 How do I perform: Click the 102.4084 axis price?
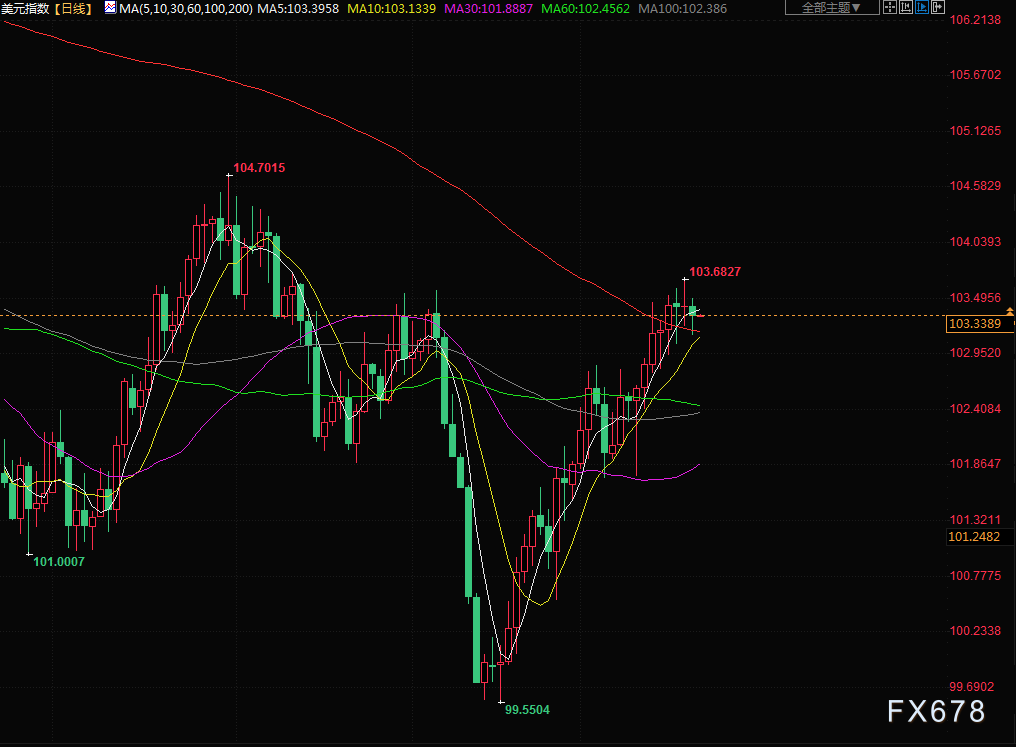tap(975, 408)
